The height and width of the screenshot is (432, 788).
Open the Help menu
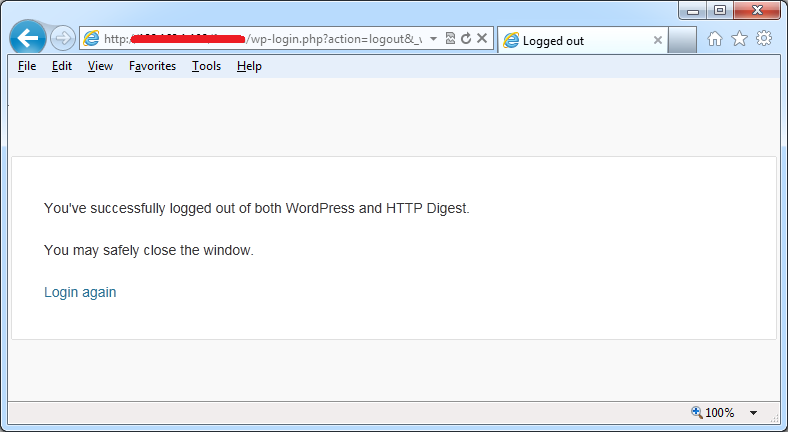pyautogui.click(x=249, y=66)
